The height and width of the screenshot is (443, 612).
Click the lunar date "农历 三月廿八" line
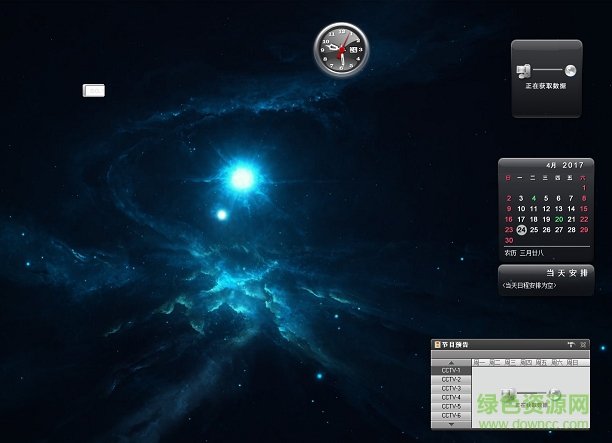tap(524, 253)
